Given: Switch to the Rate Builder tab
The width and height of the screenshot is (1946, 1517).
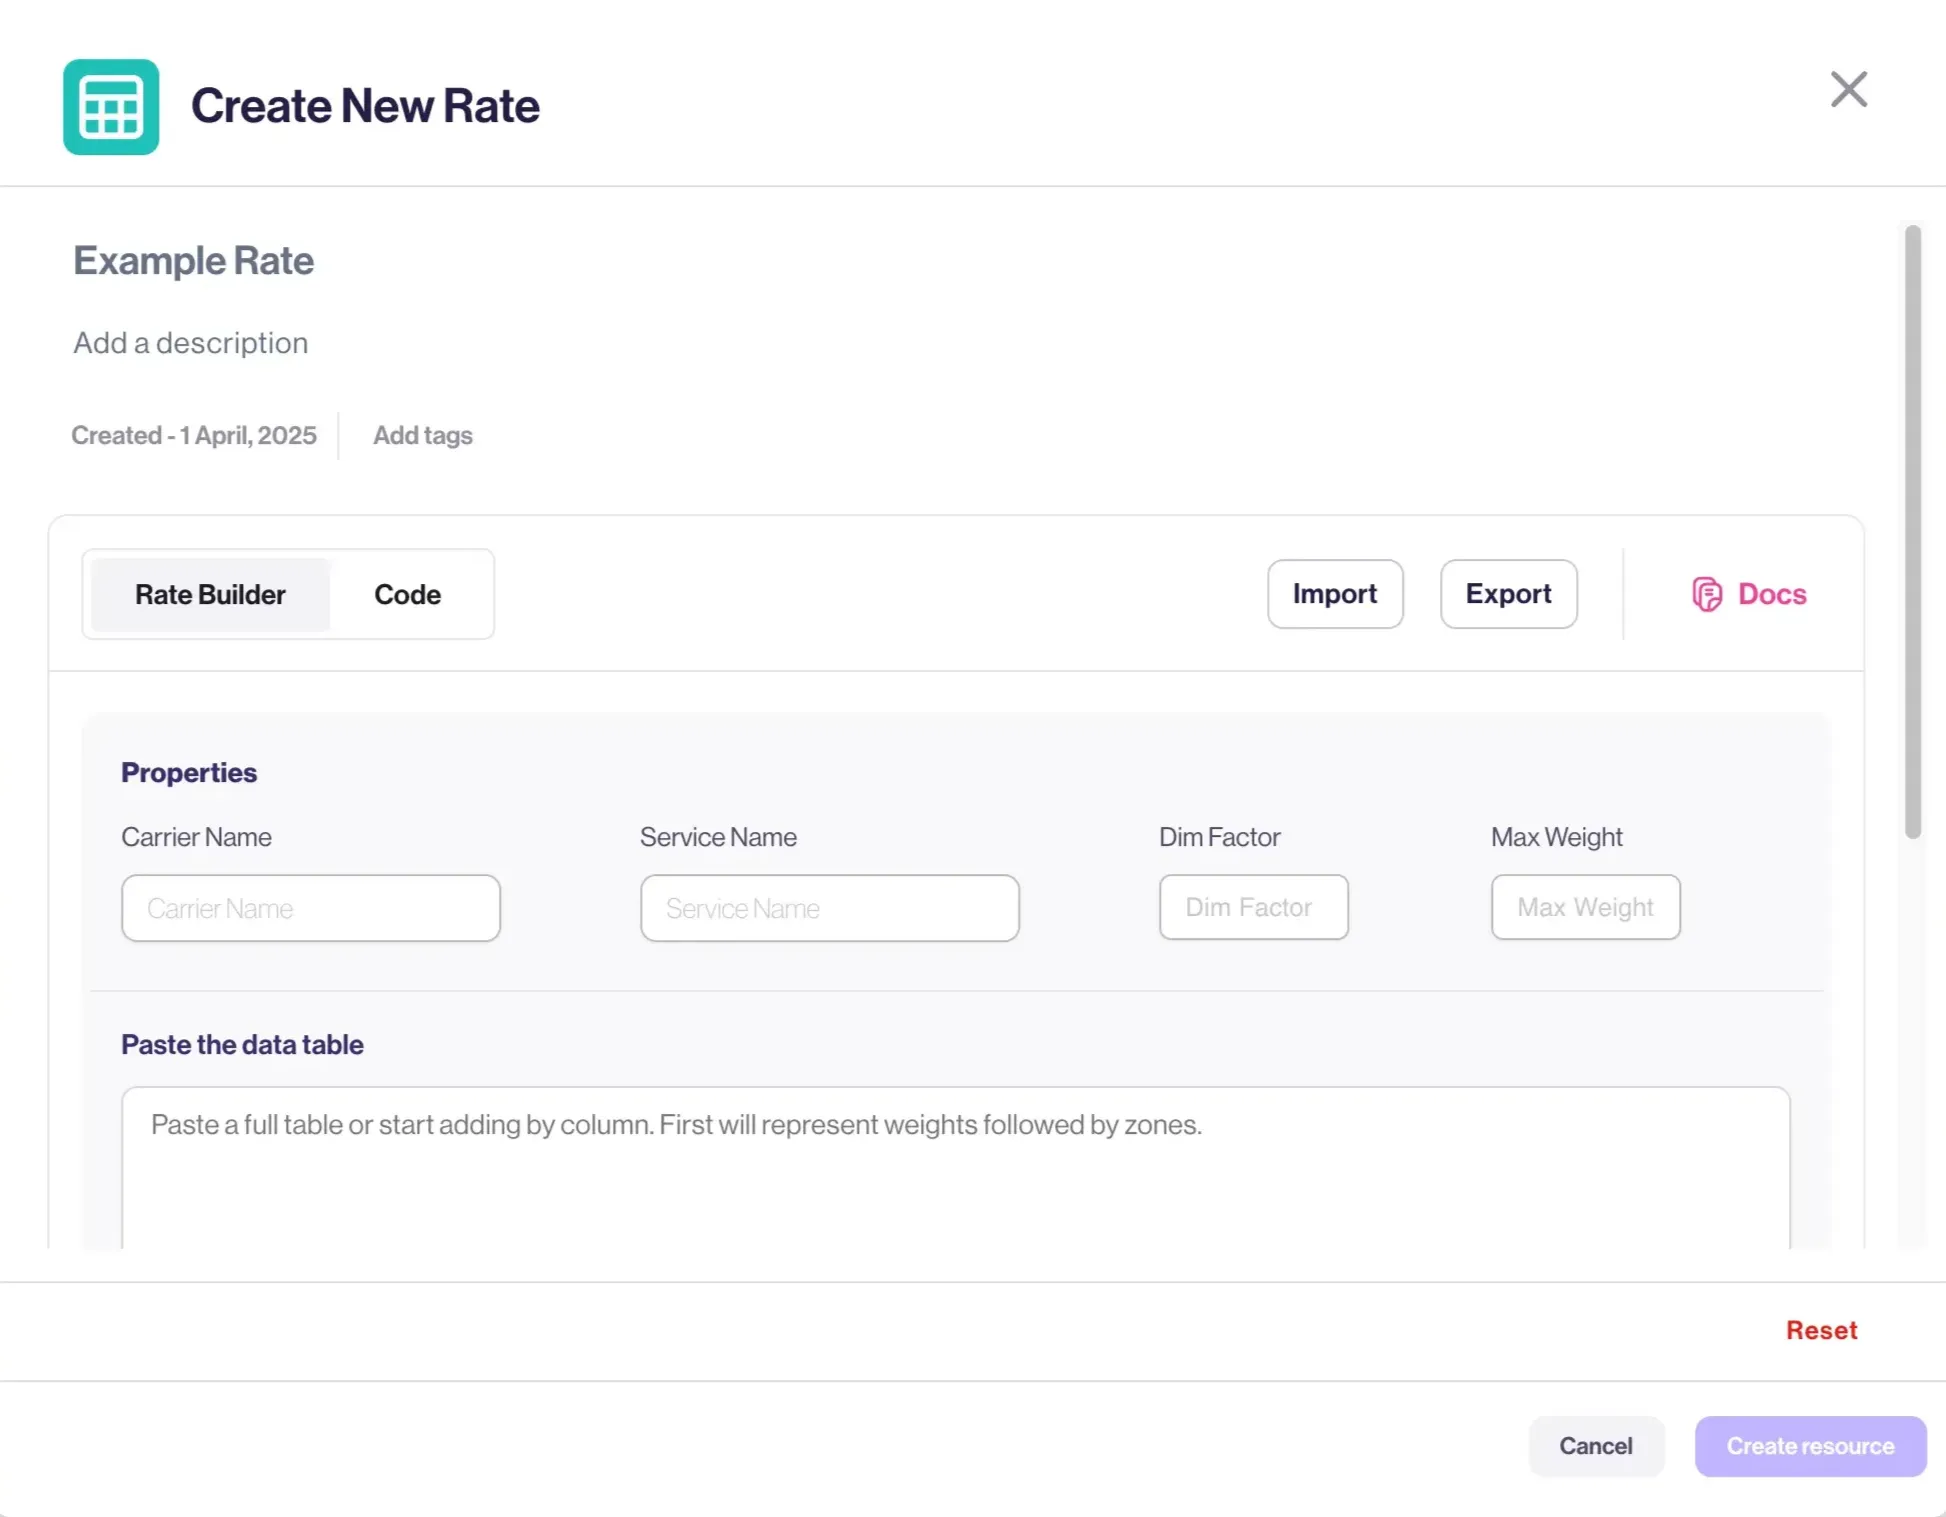Looking at the screenshot, I should (x=210, y=594).
